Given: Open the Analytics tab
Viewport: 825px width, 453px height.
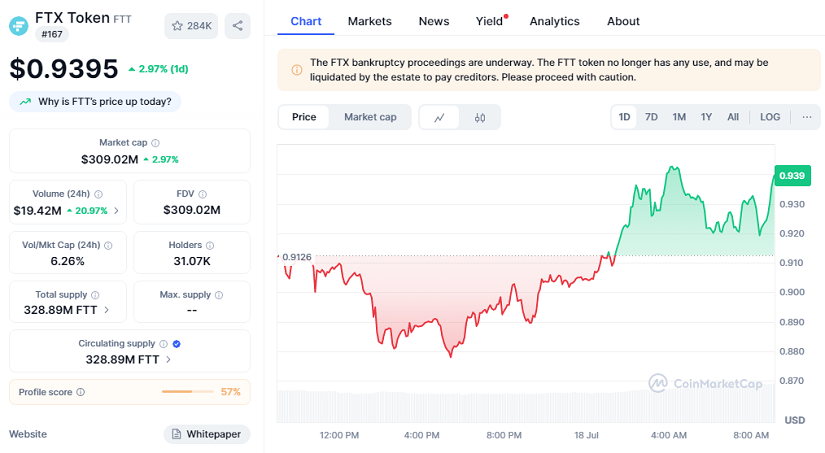Looking at the screenshot, I should (x=555, y=22).
